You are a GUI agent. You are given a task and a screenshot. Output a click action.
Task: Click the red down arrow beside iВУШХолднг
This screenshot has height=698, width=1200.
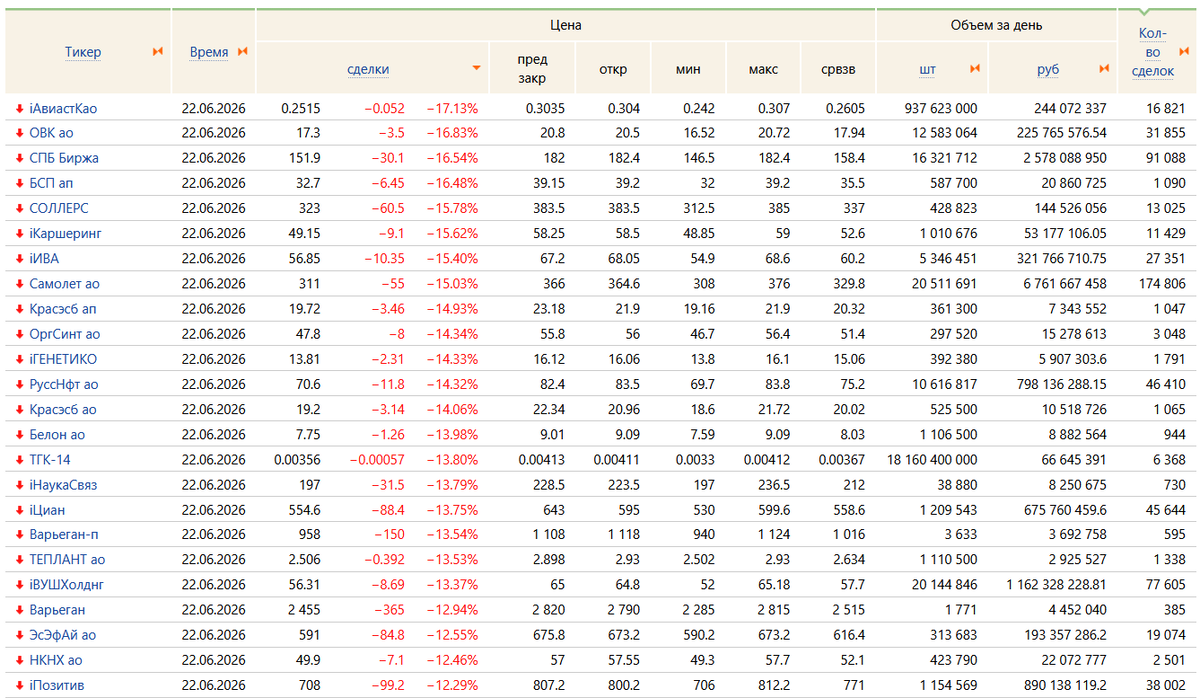[18, 585]
